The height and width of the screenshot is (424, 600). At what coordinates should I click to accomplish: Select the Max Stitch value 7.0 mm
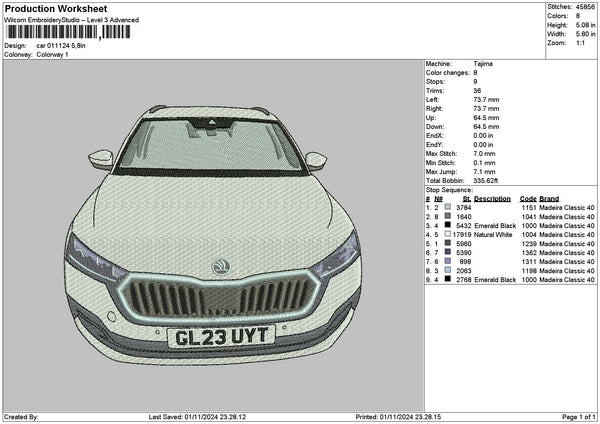point(484,153)
